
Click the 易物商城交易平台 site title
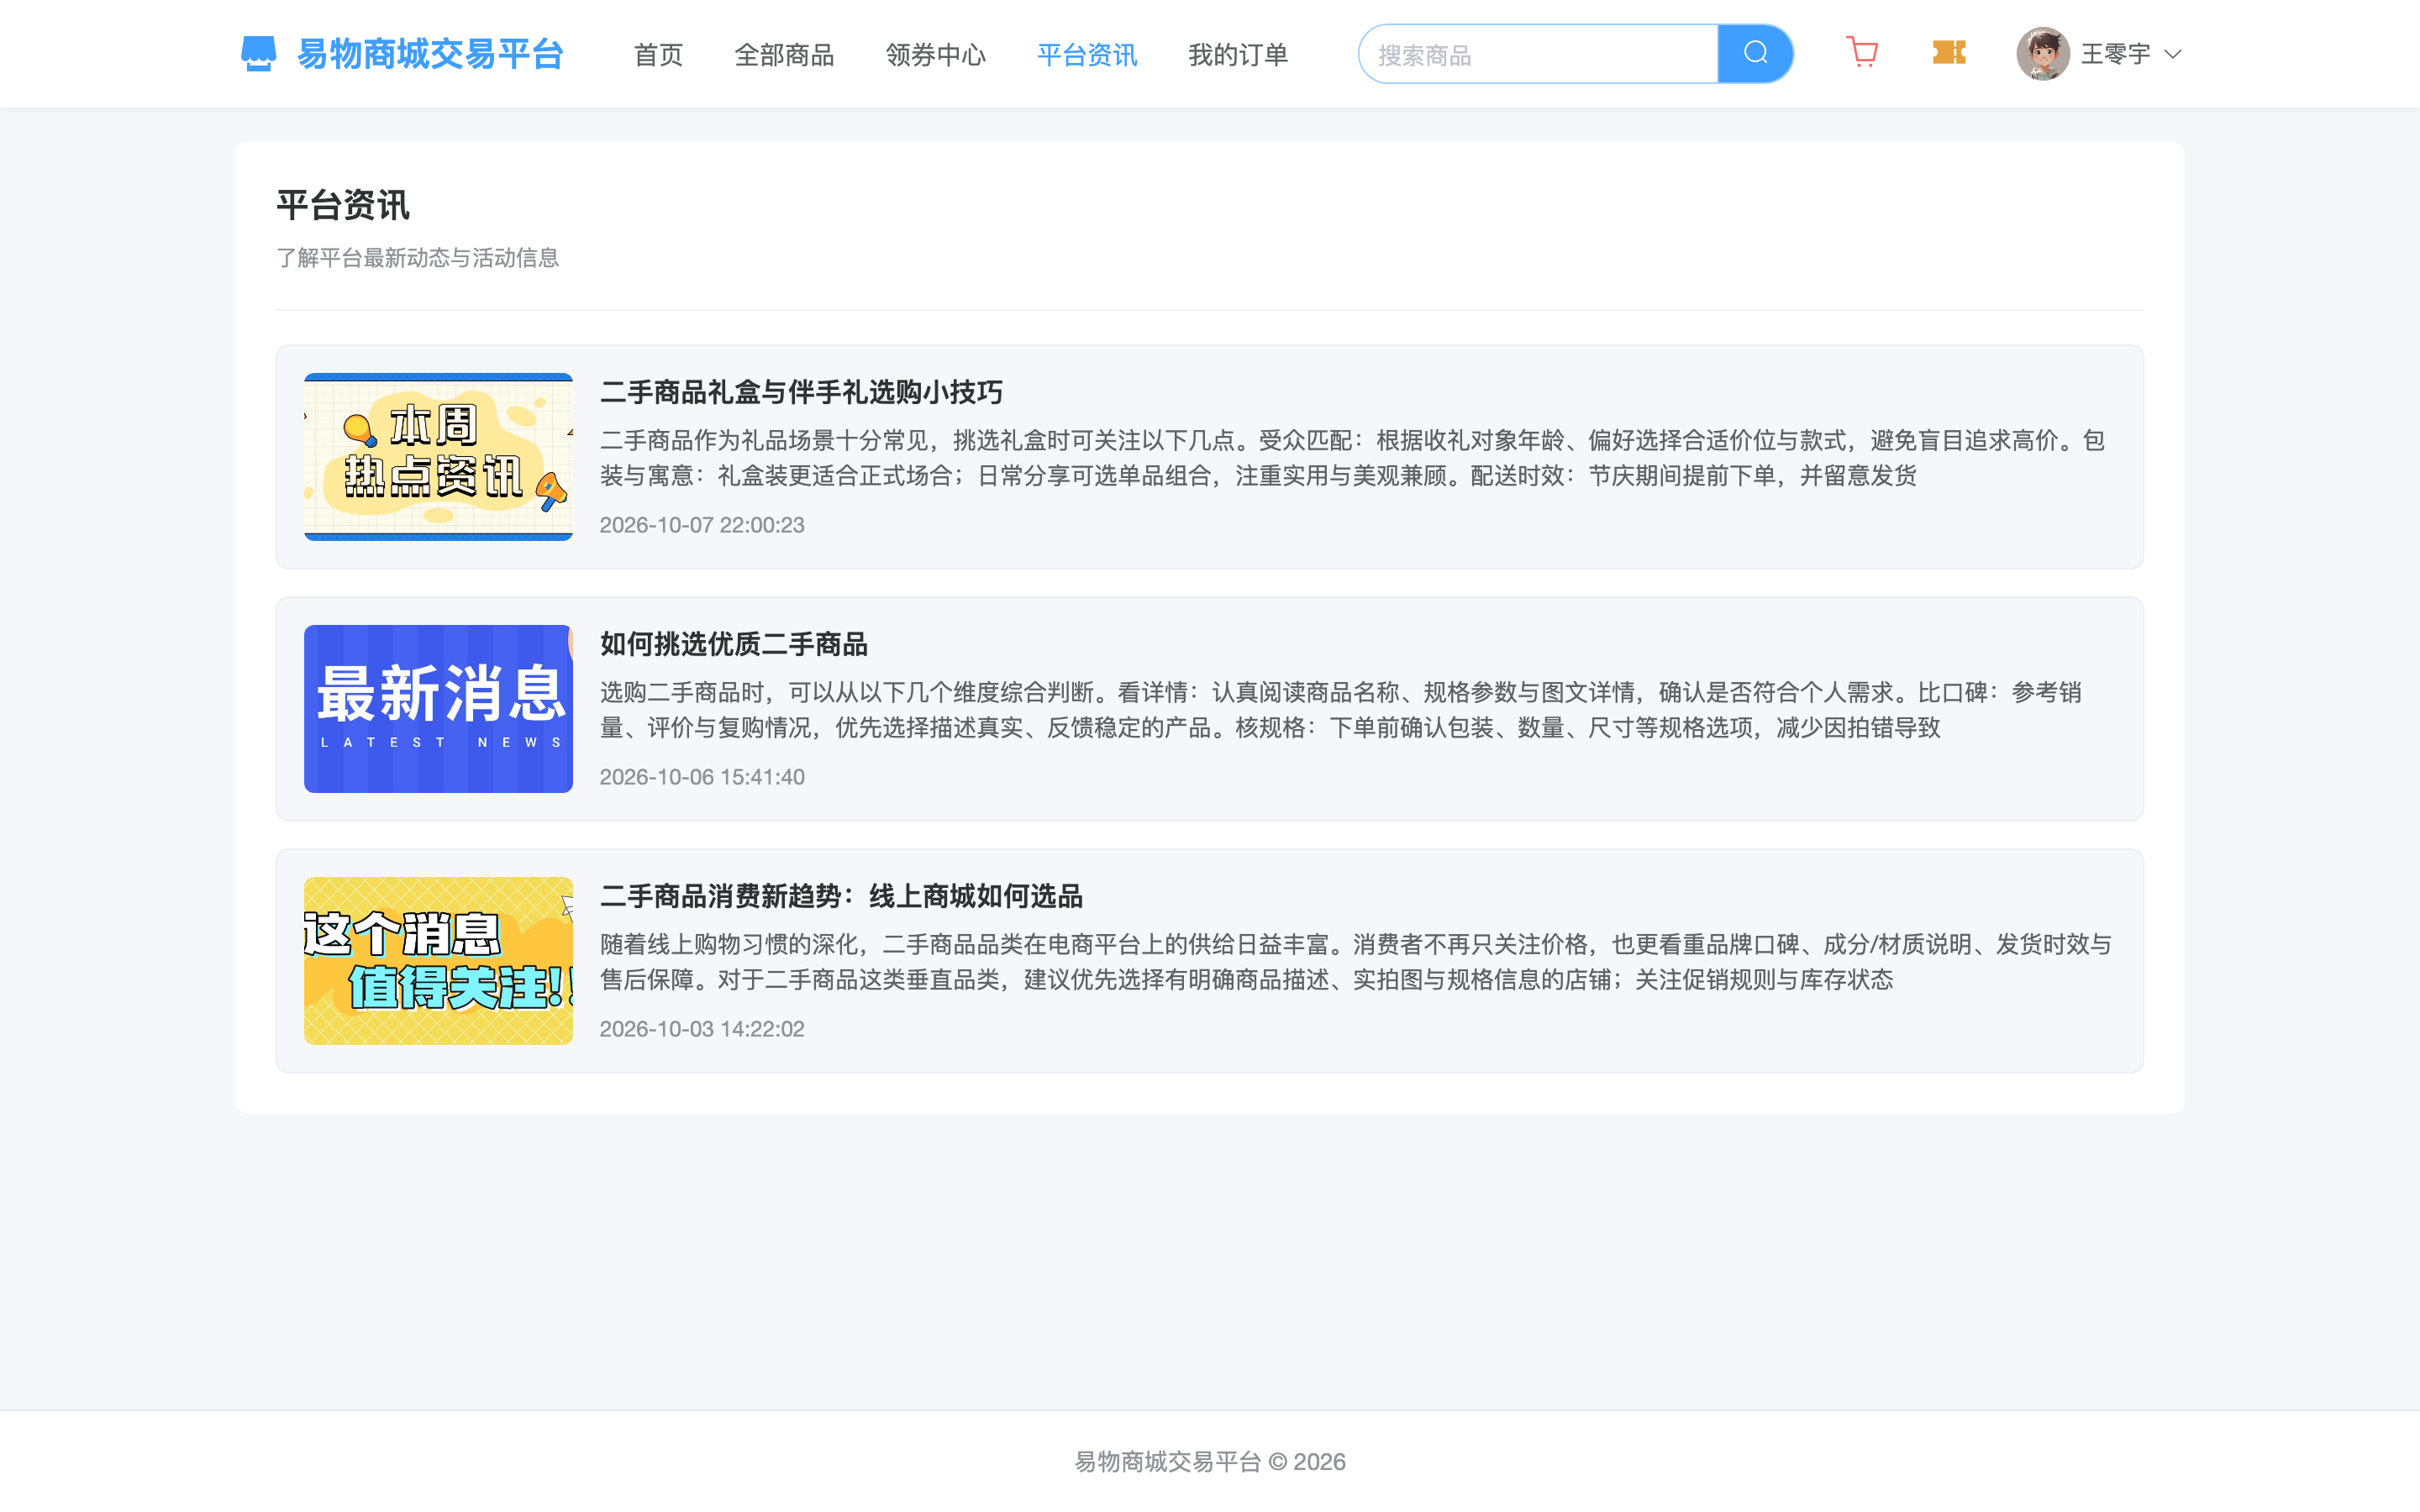click(430, 54)
